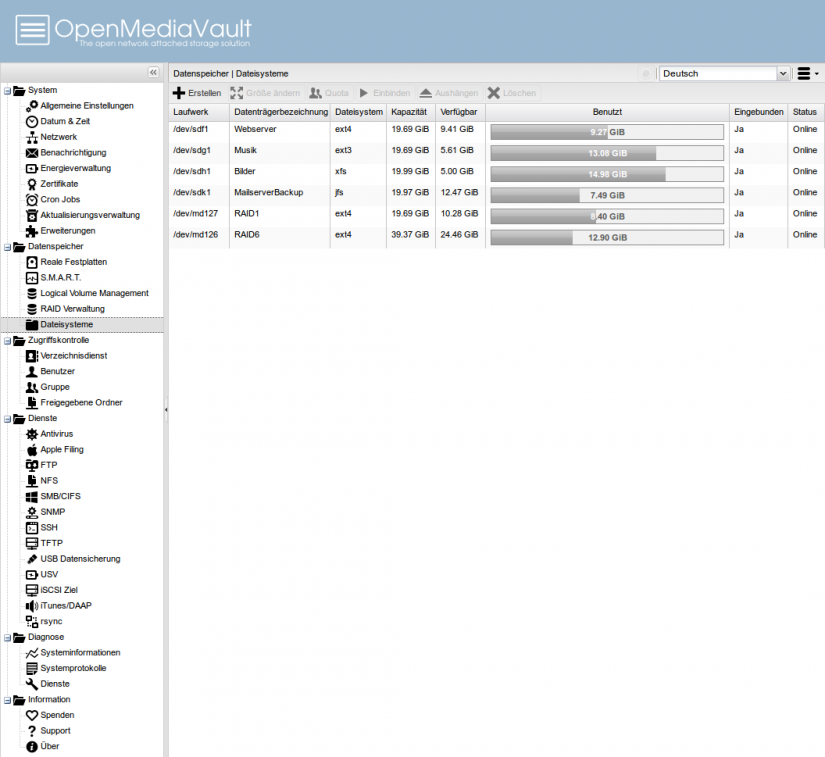Click the Musik row usage bar
Viewport: 825px width, 757px height.
click(x=607, y=150)
